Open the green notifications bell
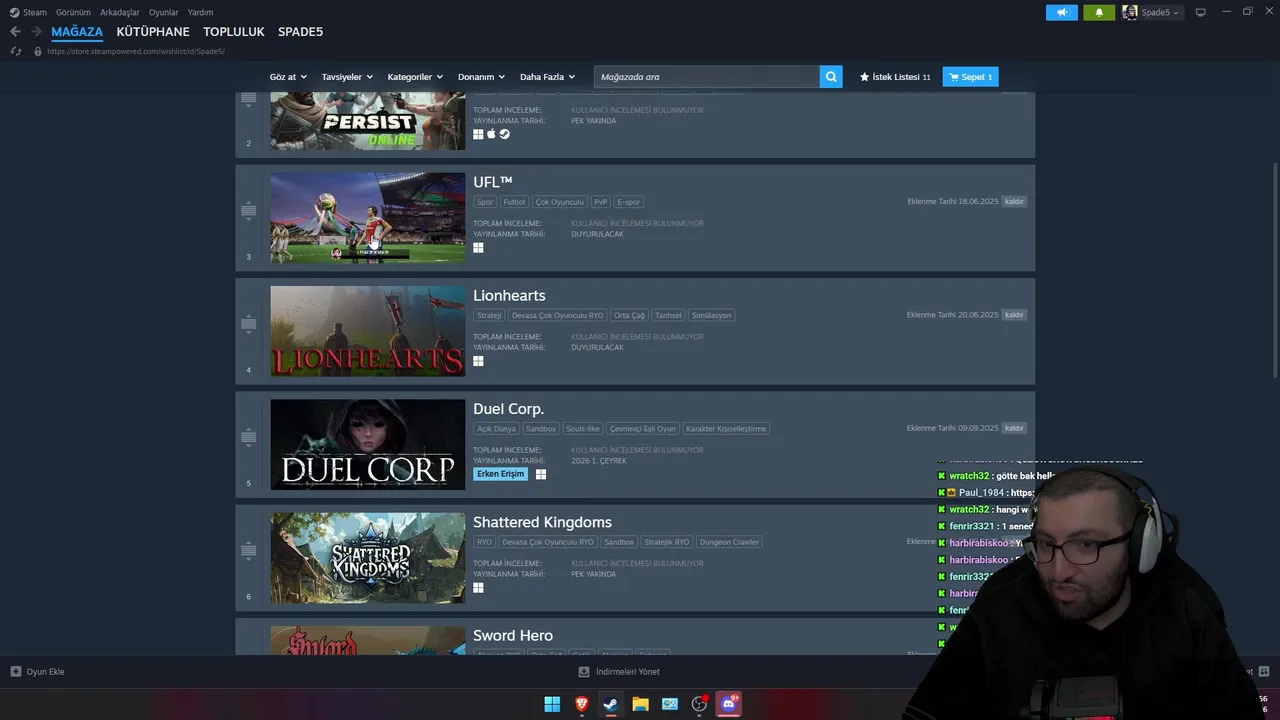This screenshot has height=720, width=1280. tap(1099, 12)
